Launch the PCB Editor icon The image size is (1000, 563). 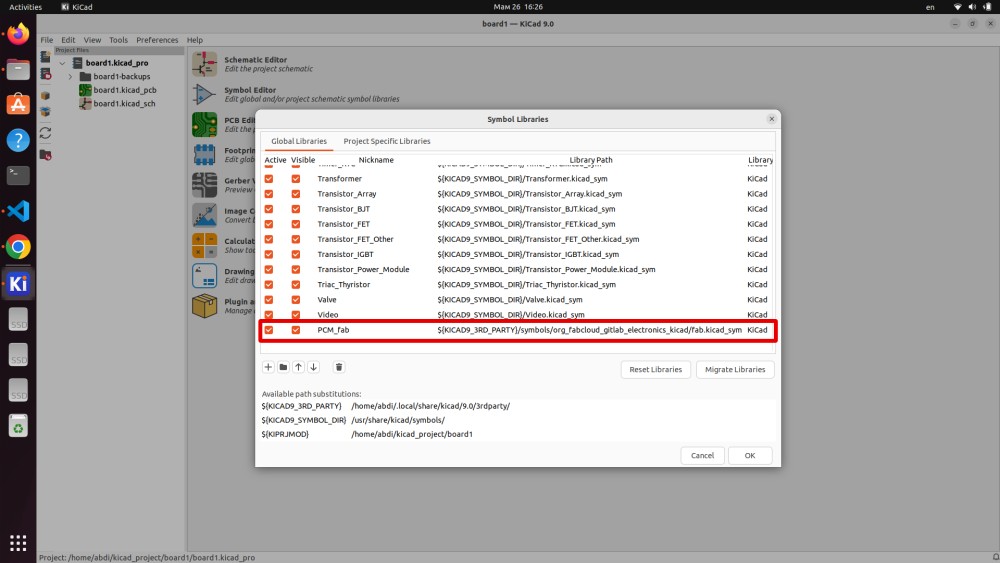(204, 124)
